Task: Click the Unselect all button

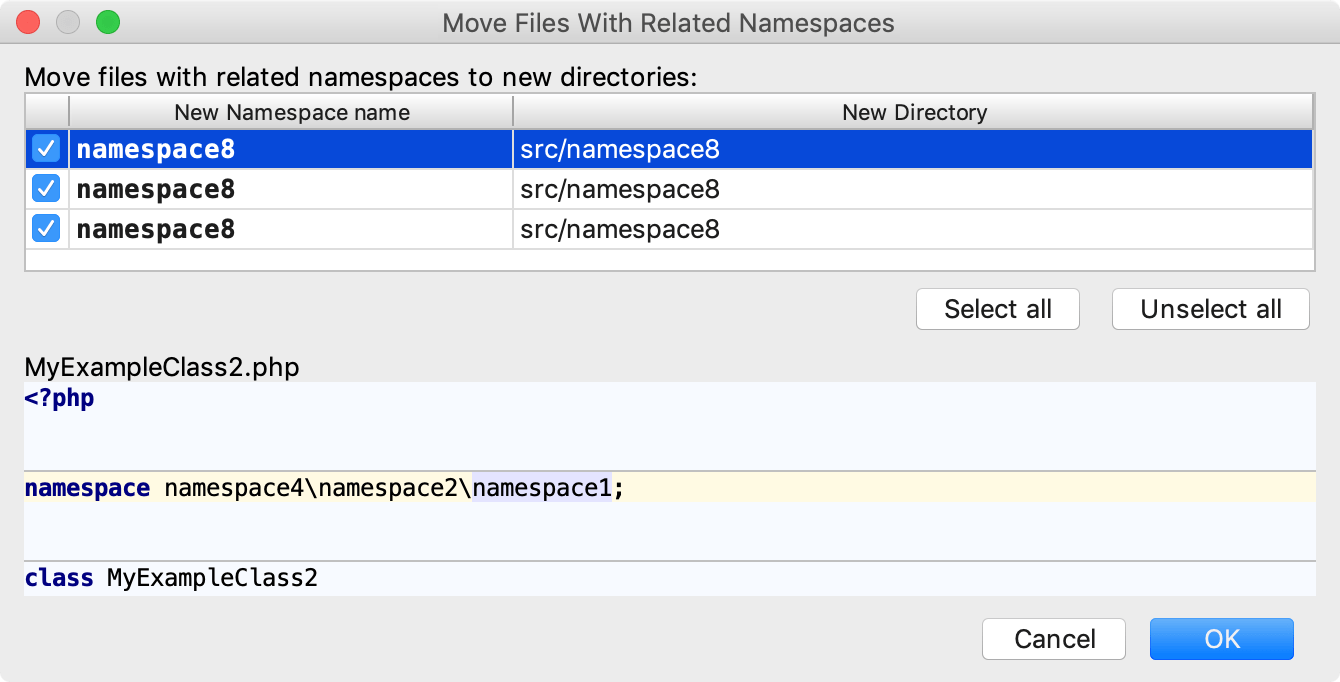Action: click(x=1210, y=309)
